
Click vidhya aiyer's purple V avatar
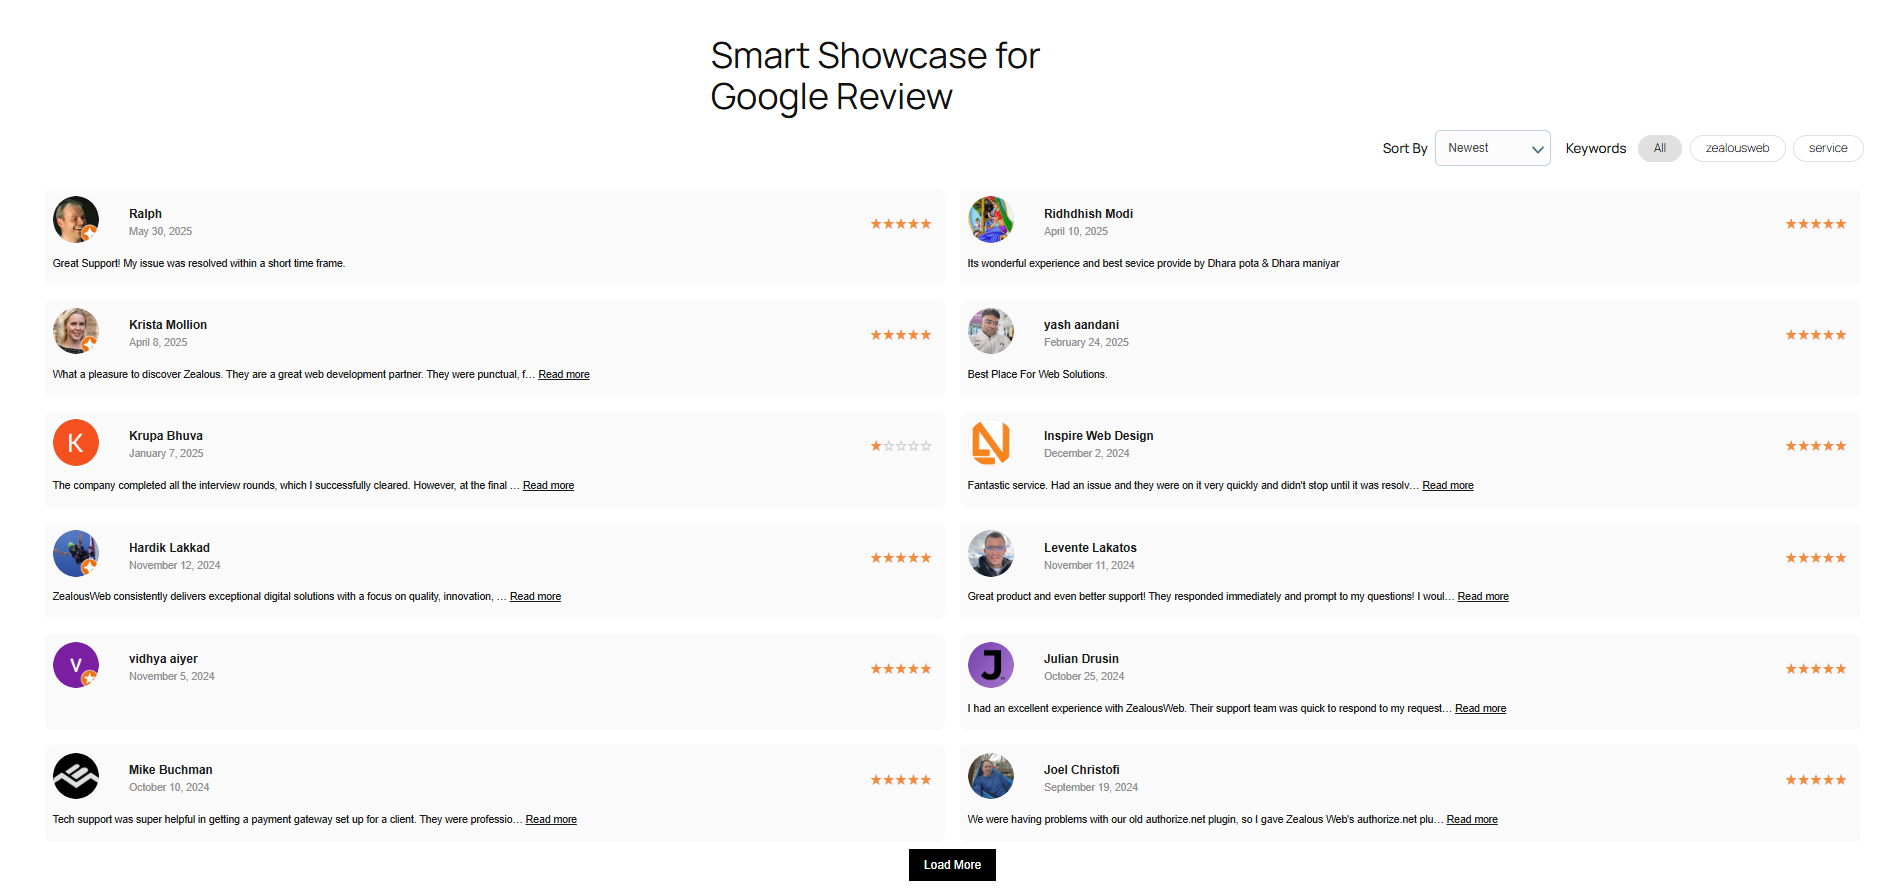(x=76, y=665)
